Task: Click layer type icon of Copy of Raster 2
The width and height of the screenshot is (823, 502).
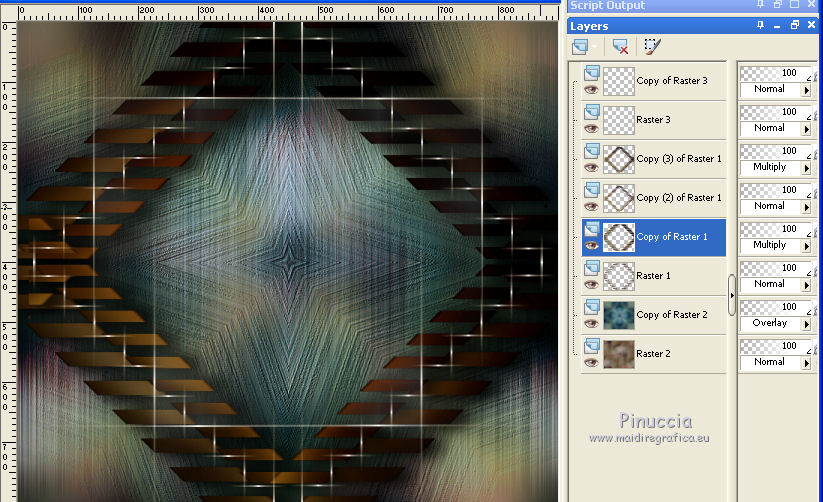Action: point(591,306)
